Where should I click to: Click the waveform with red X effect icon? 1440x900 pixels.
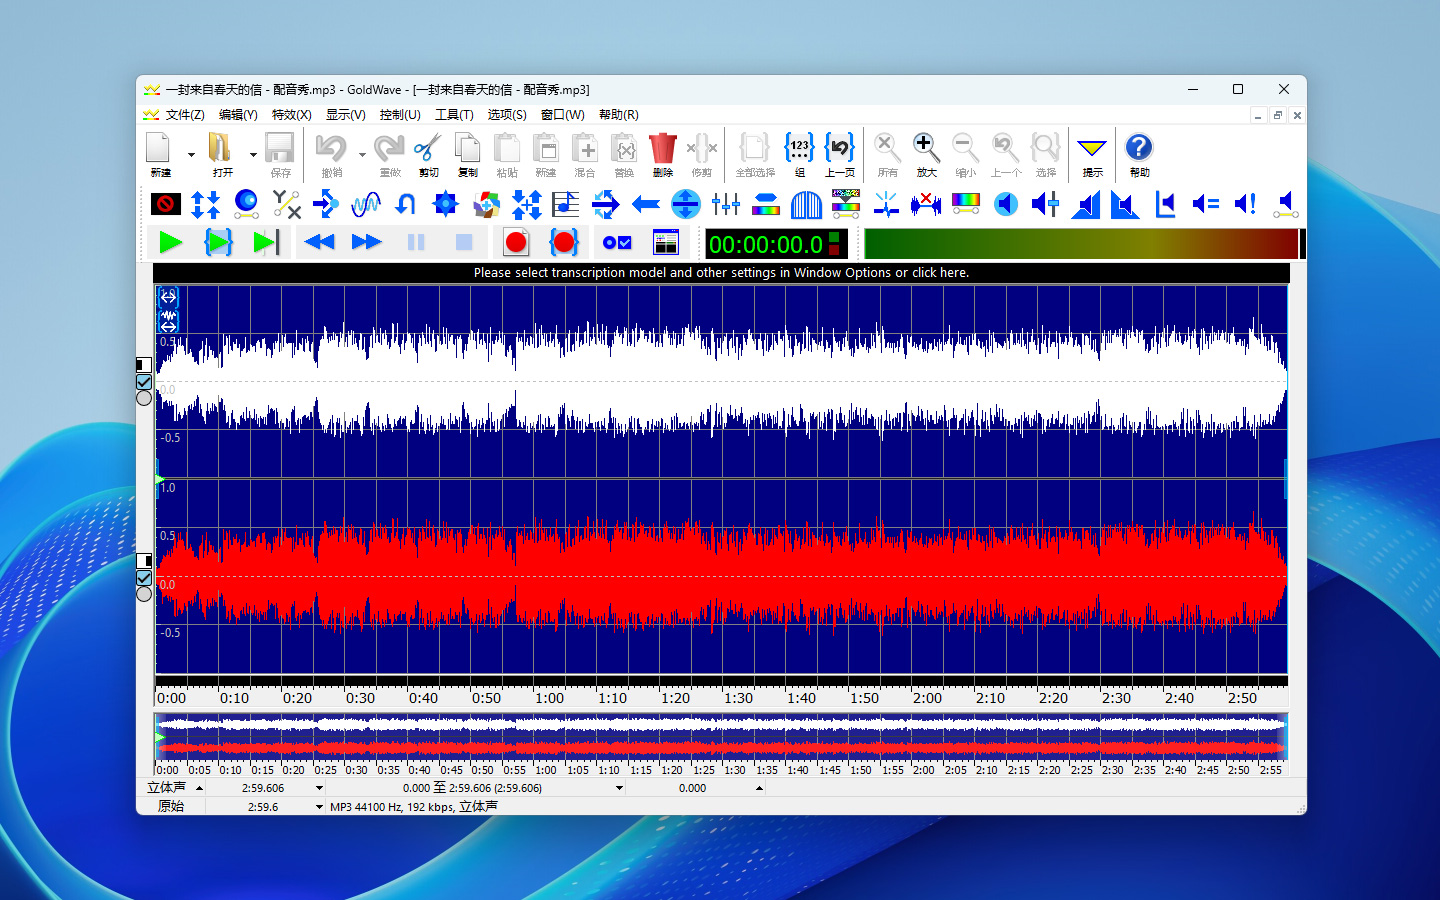(x=926, y=205)
